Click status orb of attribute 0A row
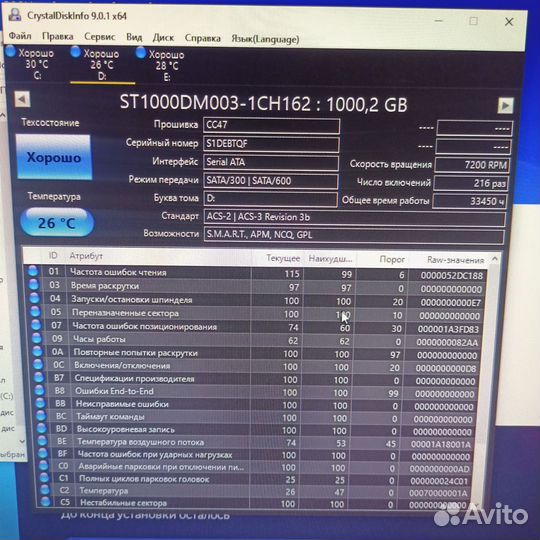540x540 pixels. coord(38,351)
